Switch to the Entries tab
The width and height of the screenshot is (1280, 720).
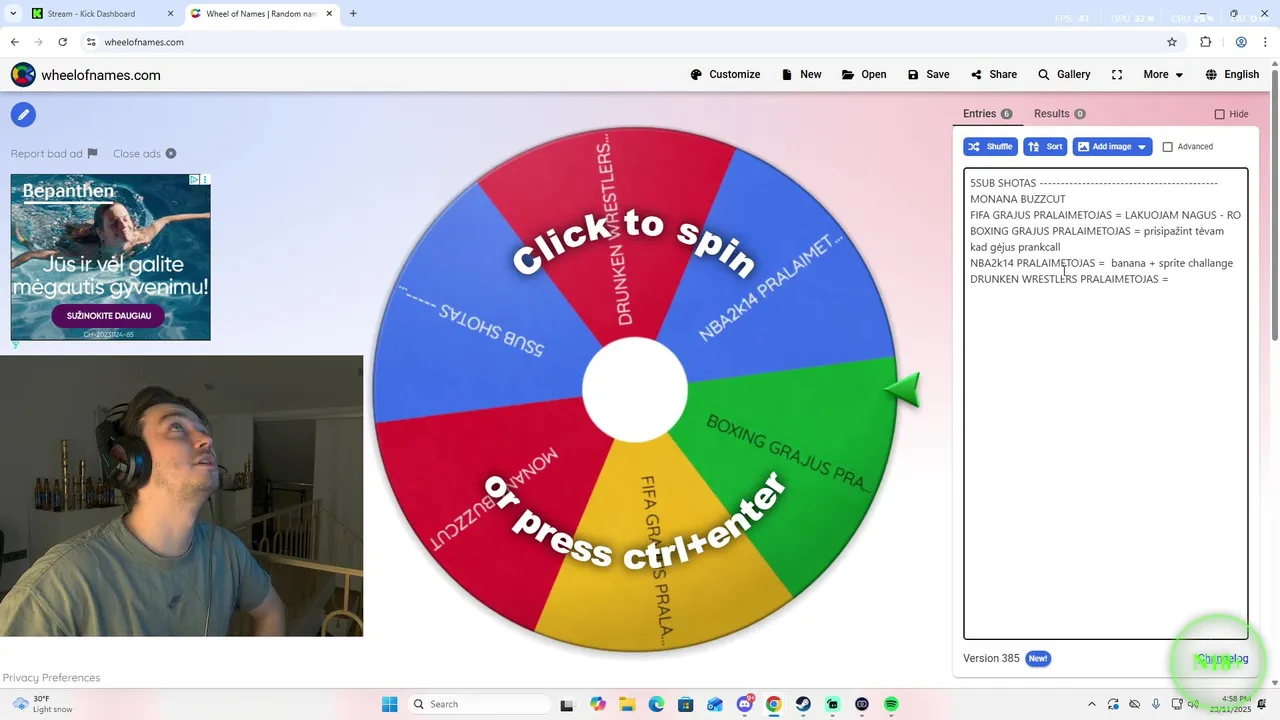[x=987, y=114]
